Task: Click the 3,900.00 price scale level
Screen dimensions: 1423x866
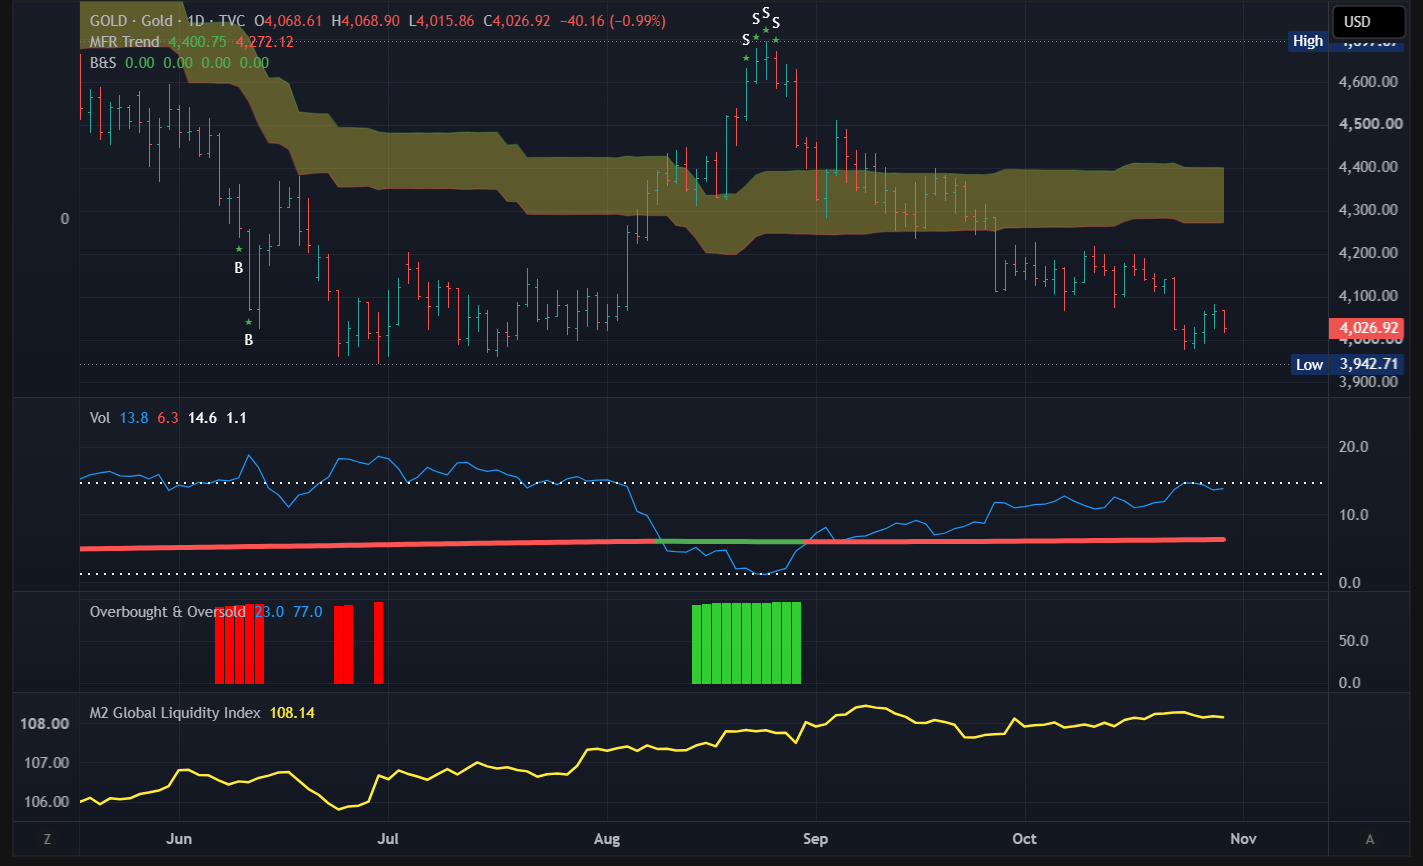Action: (1370, 382)
